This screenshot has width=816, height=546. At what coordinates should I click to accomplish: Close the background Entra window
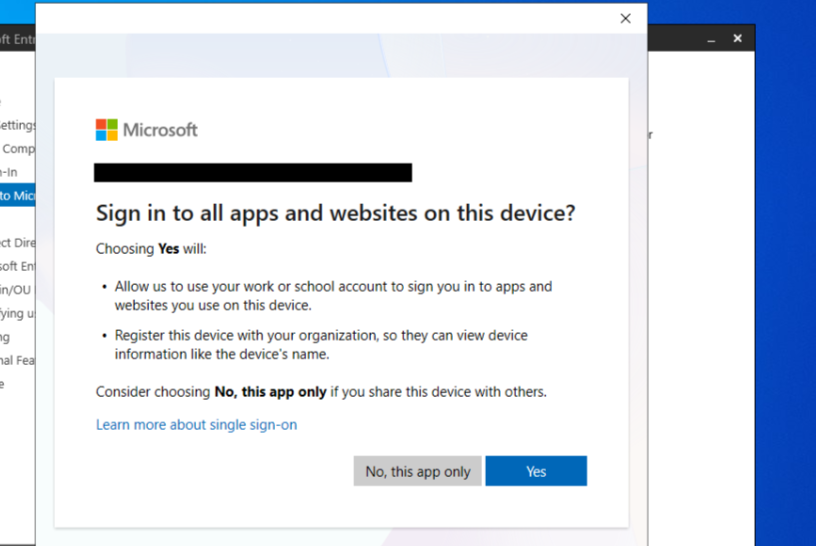(737, 38)
